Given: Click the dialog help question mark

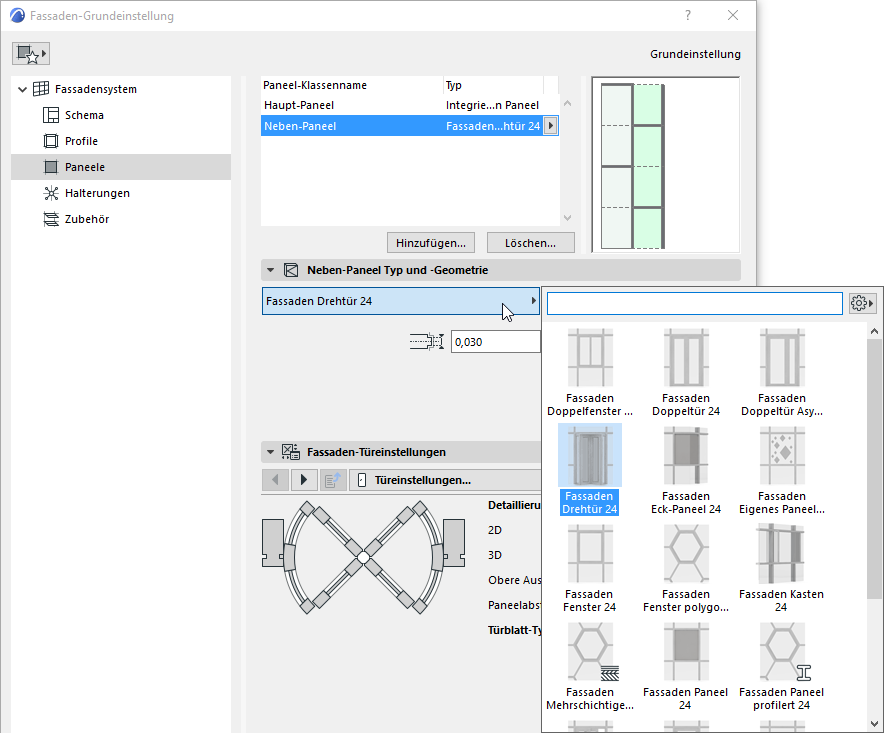Looking at the screenshot, I should [688, 15].
